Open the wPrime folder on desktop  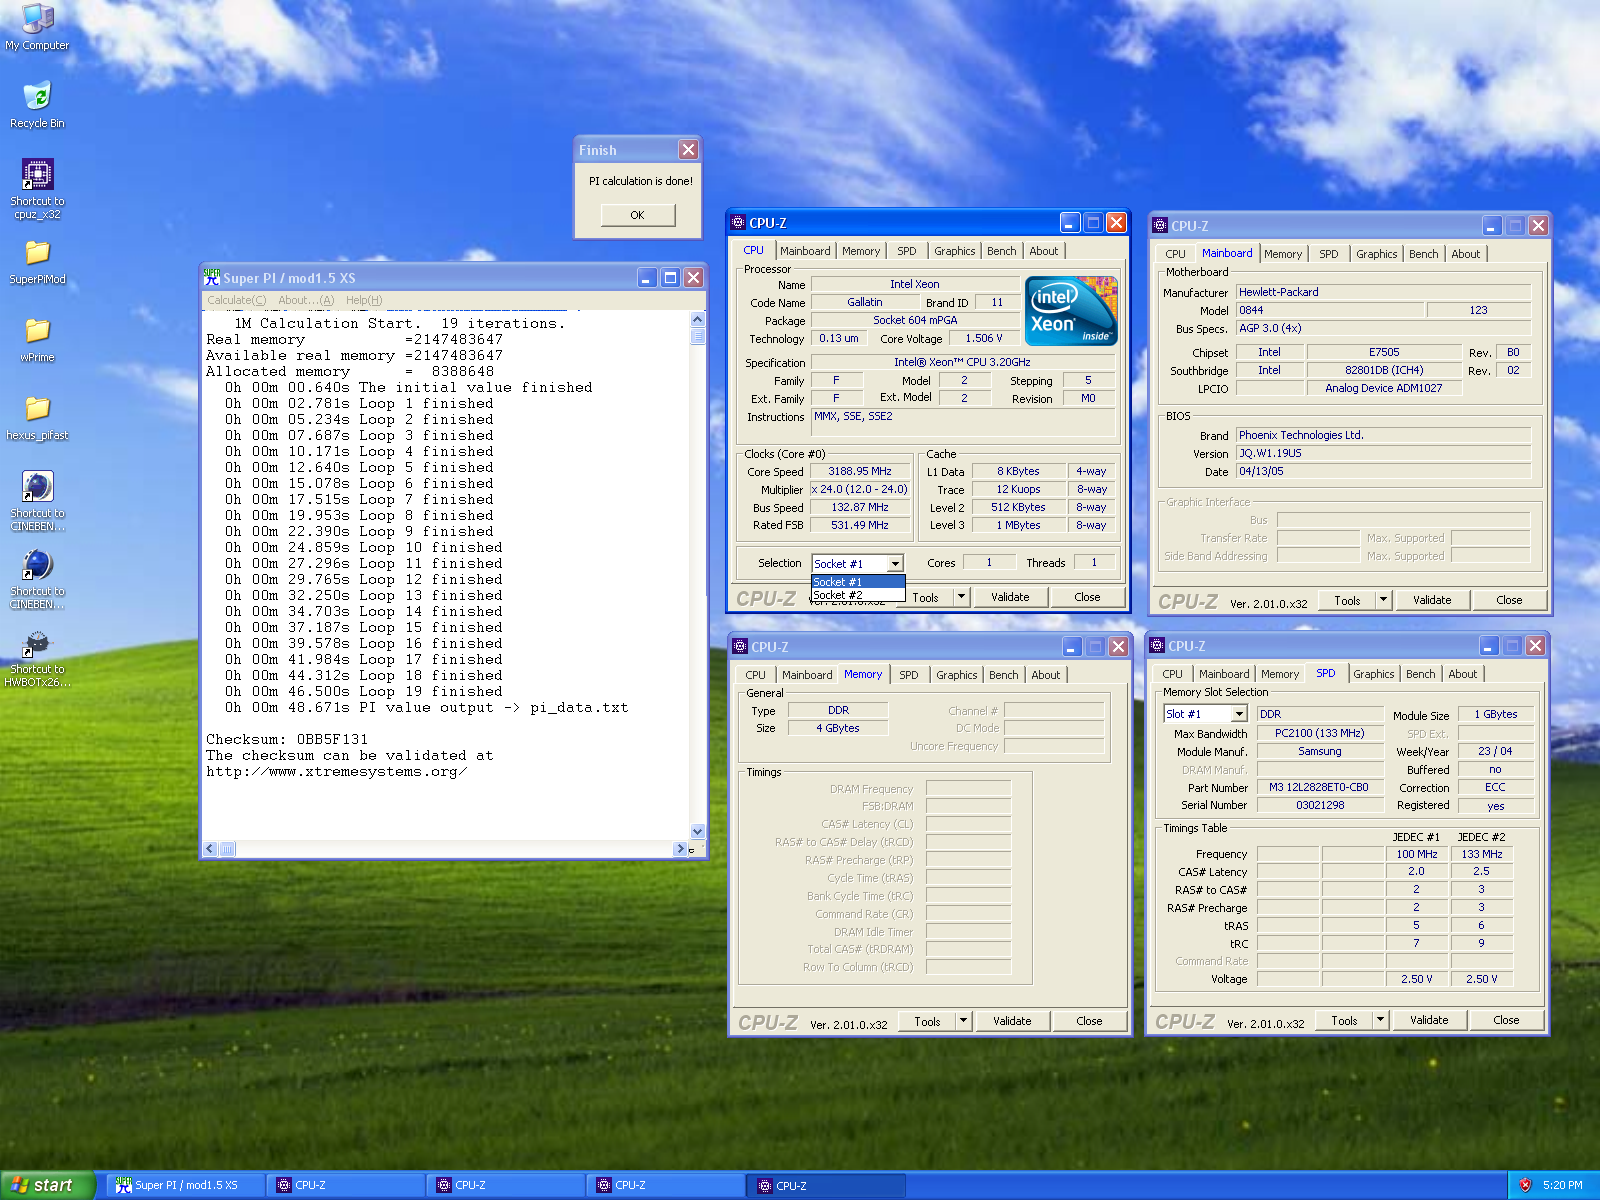point(37,330)
